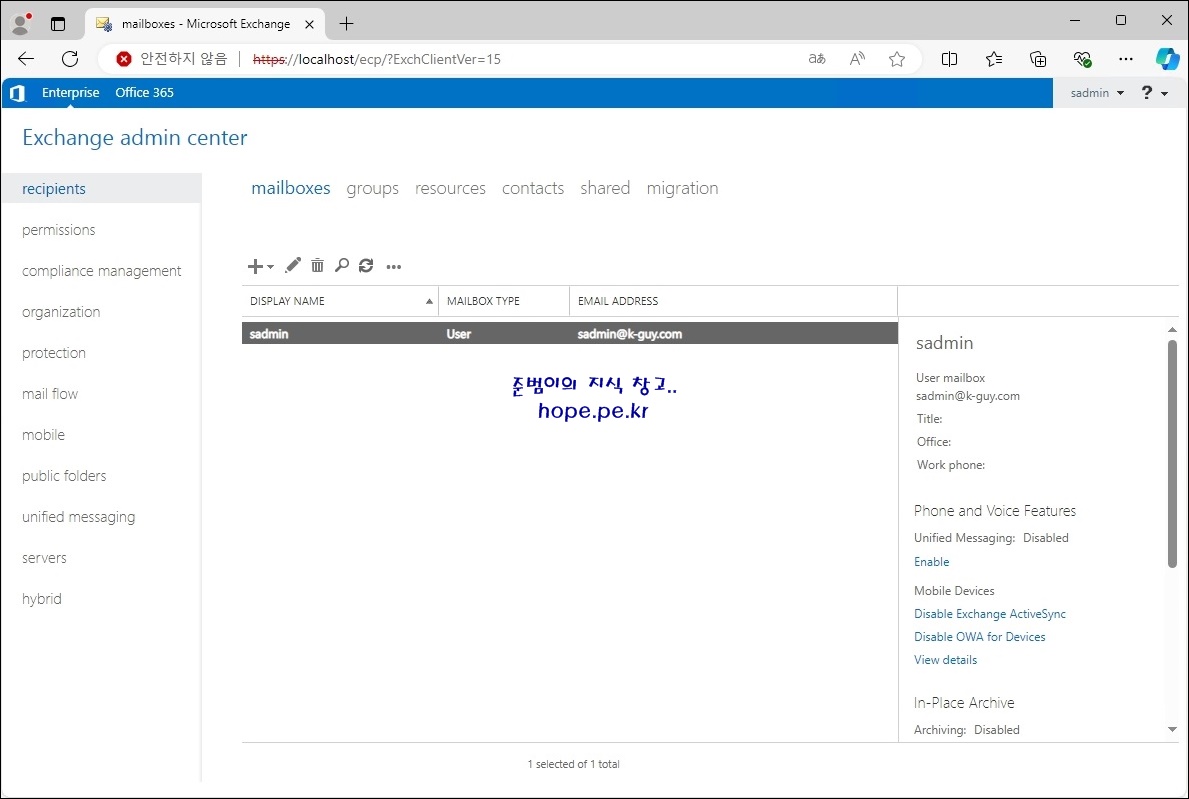This screenshot has width=1189, height=799.
Task: Open recipients in left navigation
Action: coord(102,188)
